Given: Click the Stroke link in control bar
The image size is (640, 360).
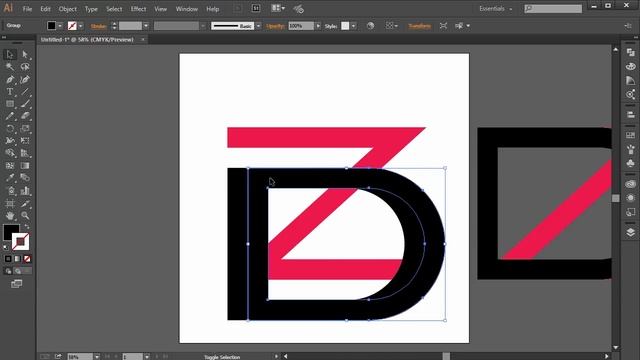Looking at the screenshot, I should tap(98, 26).
